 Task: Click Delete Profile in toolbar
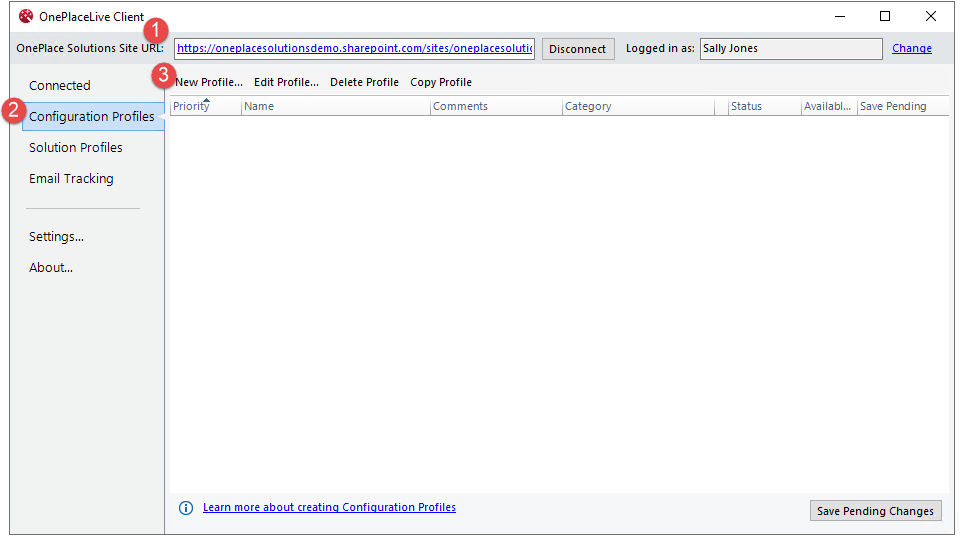tap(364, 82)
